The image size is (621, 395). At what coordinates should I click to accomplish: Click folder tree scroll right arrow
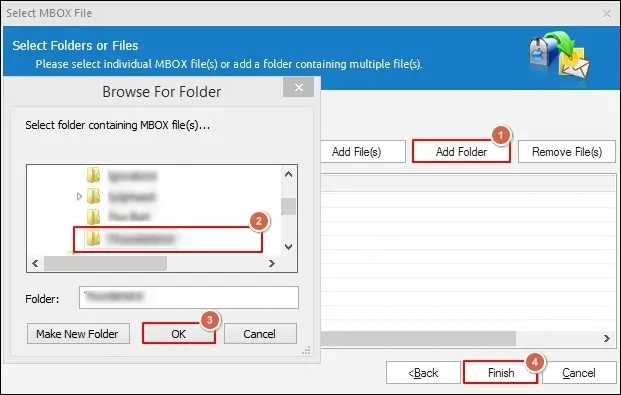[x=272, y=263]
